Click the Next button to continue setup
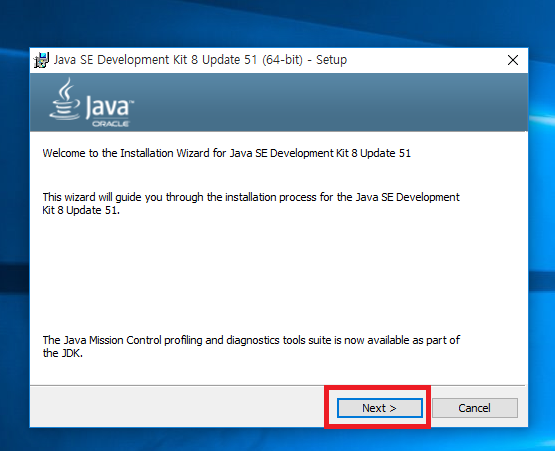 pos(379,408)
